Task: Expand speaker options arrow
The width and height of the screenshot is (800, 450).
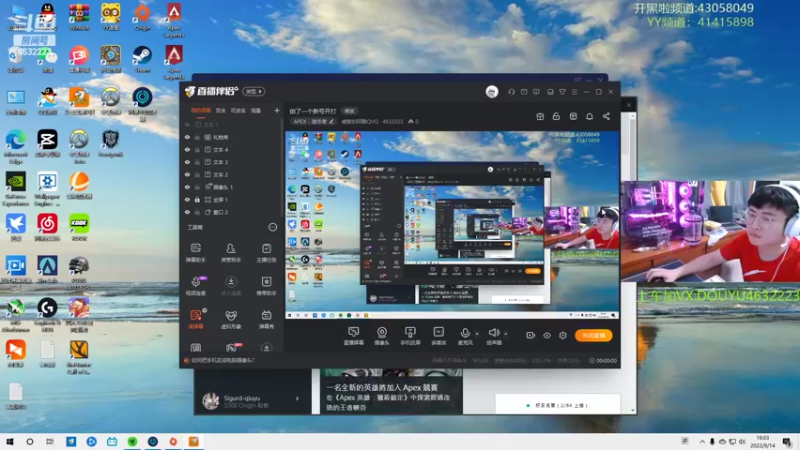Action: click(506, 334)
